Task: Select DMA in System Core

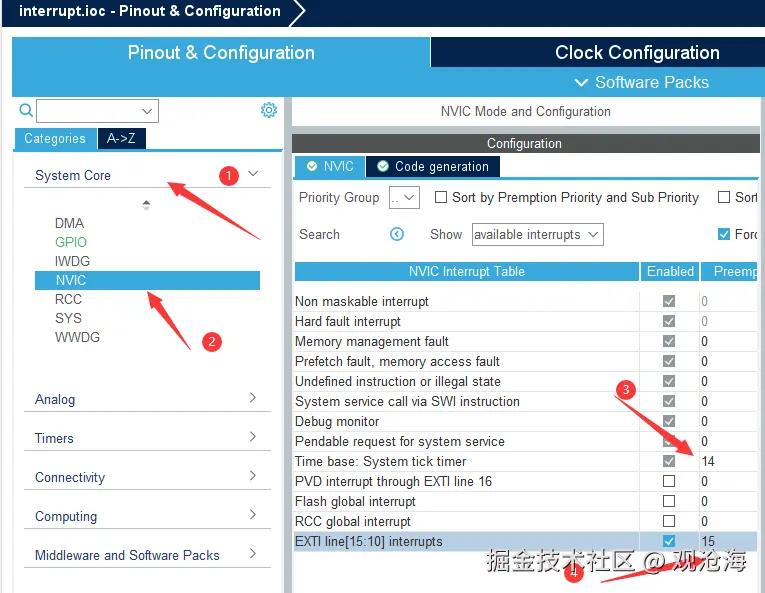Action: 69,223
